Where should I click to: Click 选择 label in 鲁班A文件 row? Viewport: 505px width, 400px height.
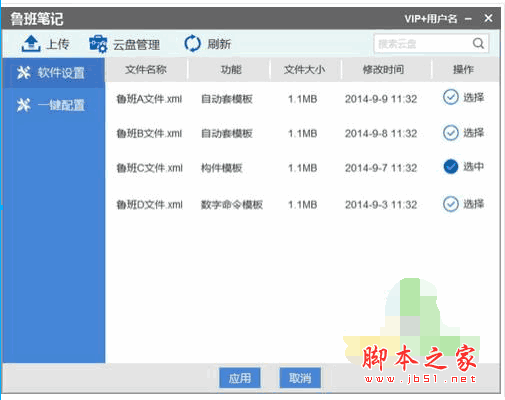coord(473,97)
